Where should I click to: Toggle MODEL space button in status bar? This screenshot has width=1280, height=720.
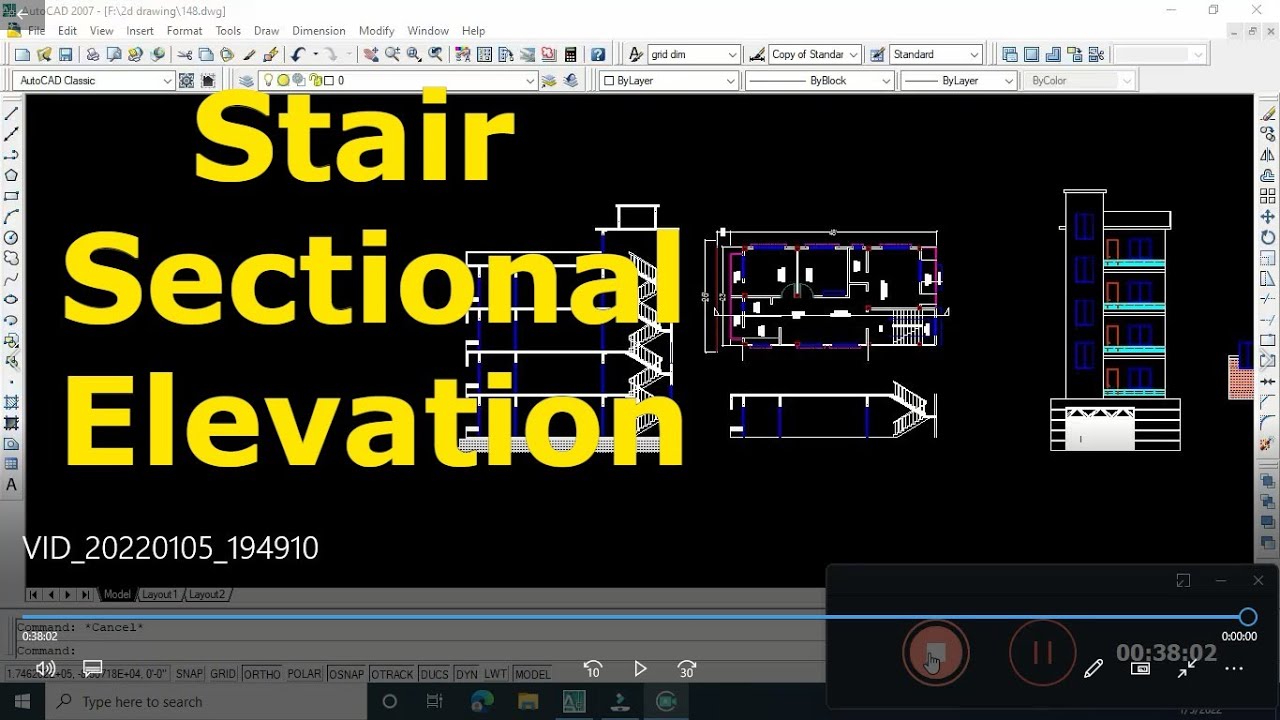click(532, 674)
